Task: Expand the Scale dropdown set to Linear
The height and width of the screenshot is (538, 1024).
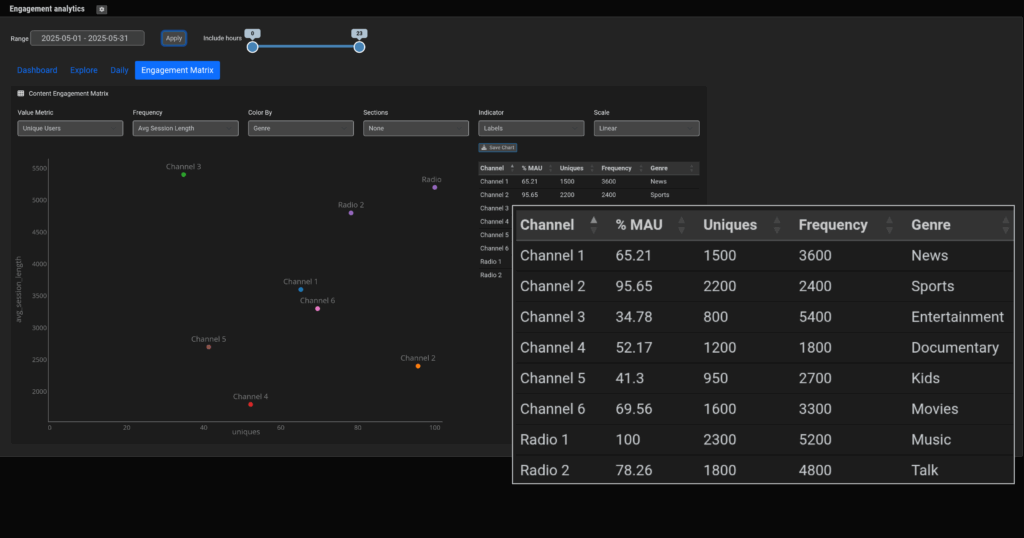Action: pos(646,128)
